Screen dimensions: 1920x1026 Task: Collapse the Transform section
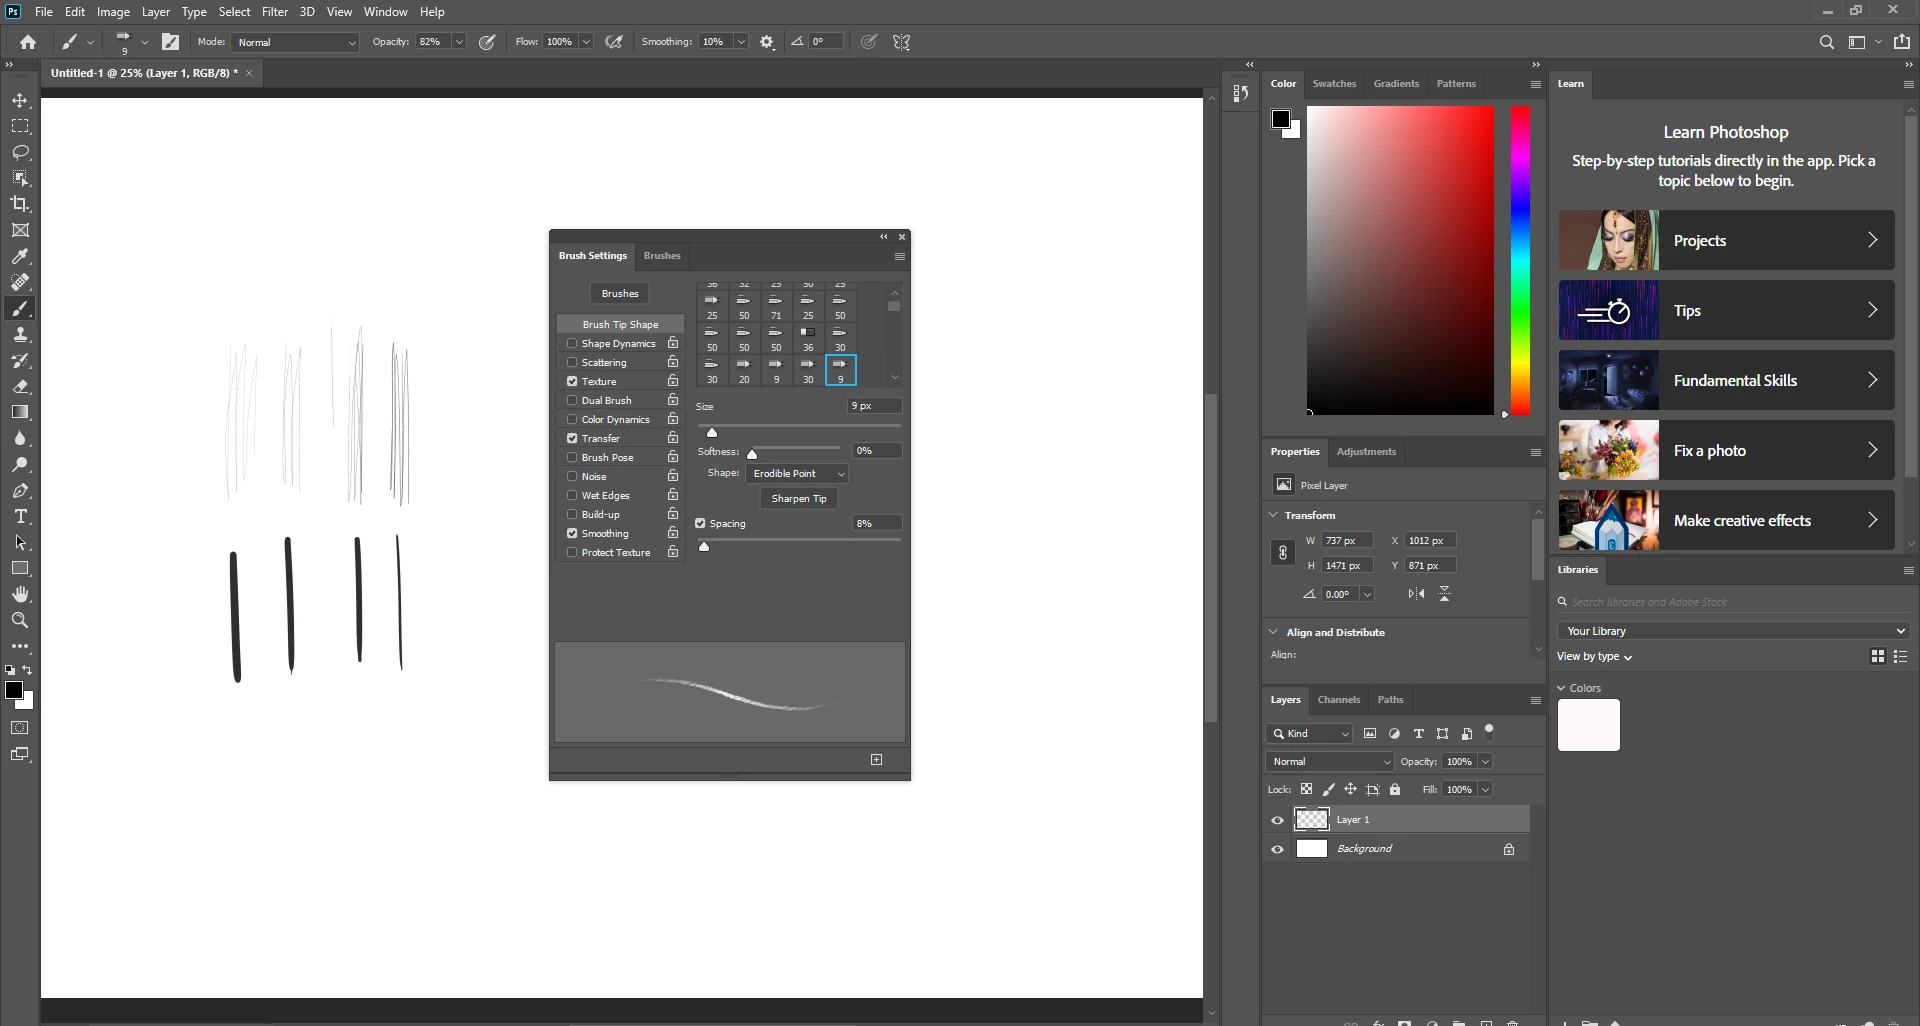pos(1273,515)
